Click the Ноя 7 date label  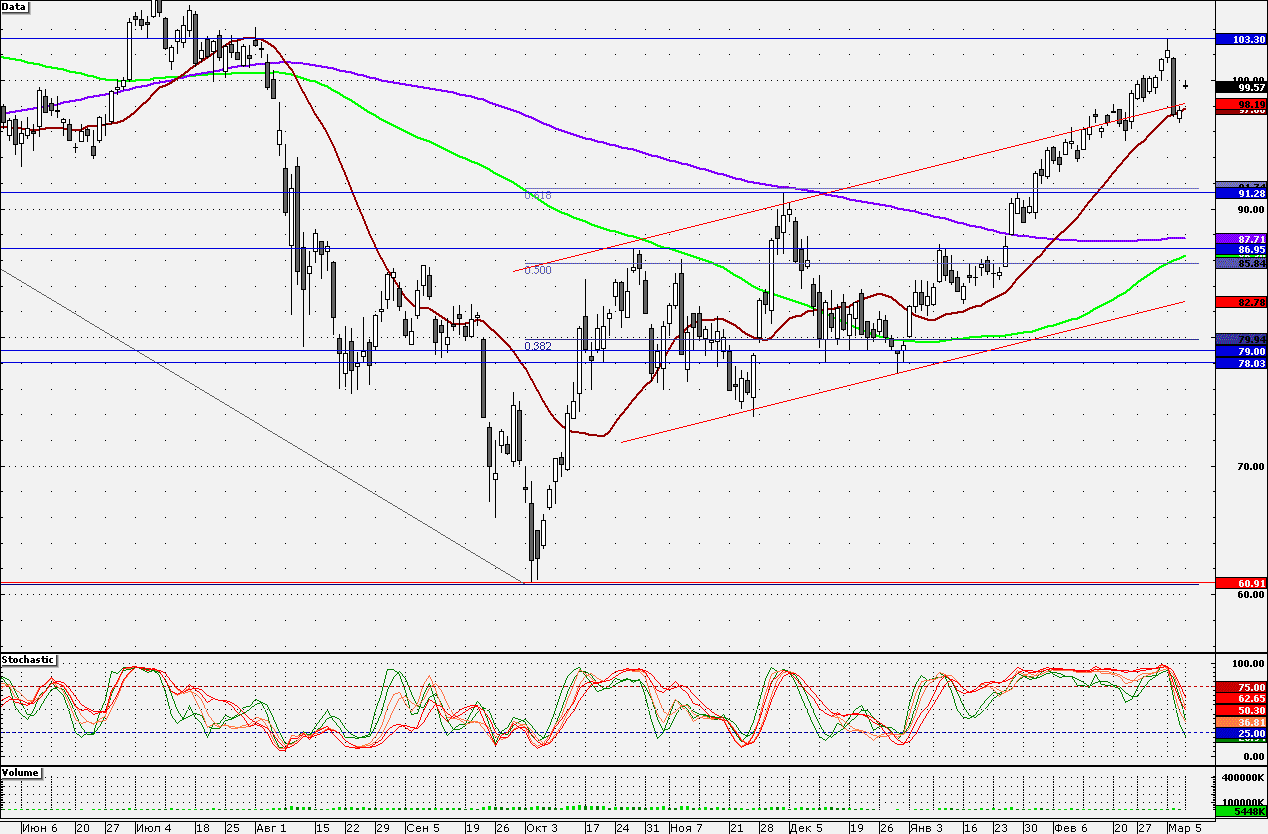click(688, 827)
